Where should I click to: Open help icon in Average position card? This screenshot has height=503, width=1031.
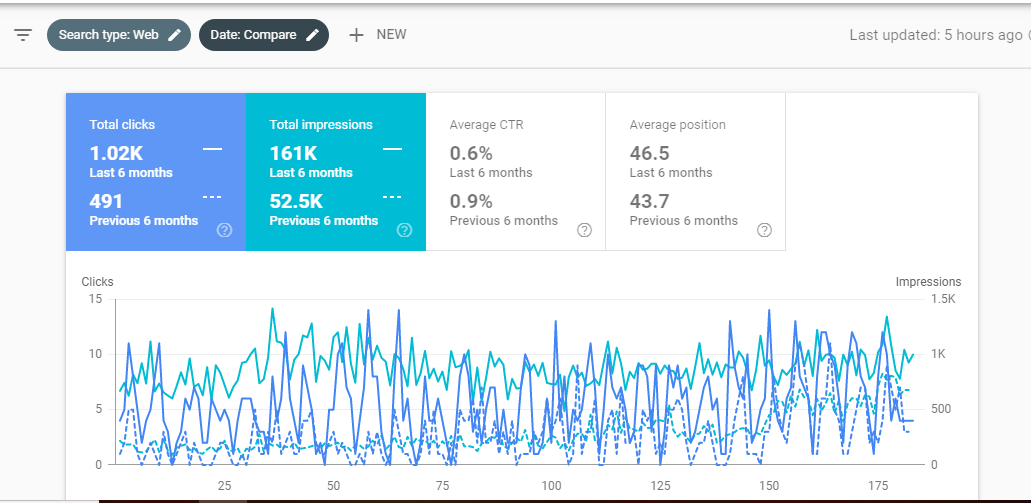tap(765, 230)
